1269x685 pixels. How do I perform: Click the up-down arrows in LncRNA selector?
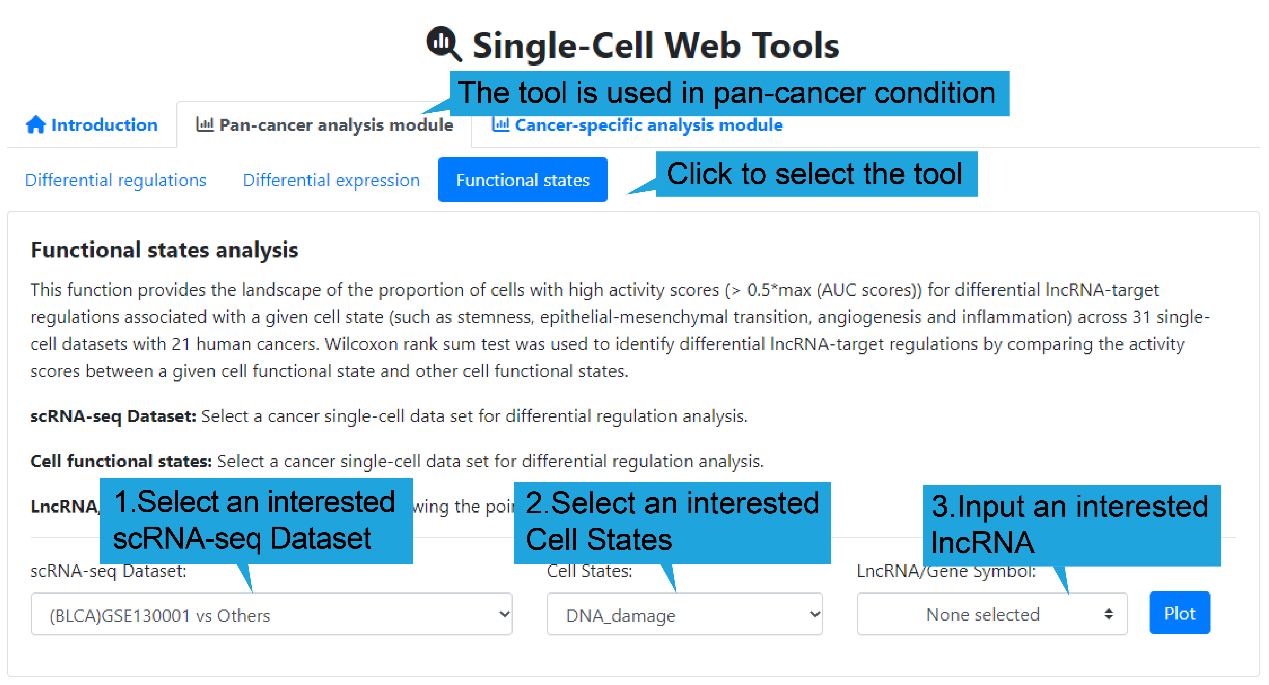coord(1108,615)
